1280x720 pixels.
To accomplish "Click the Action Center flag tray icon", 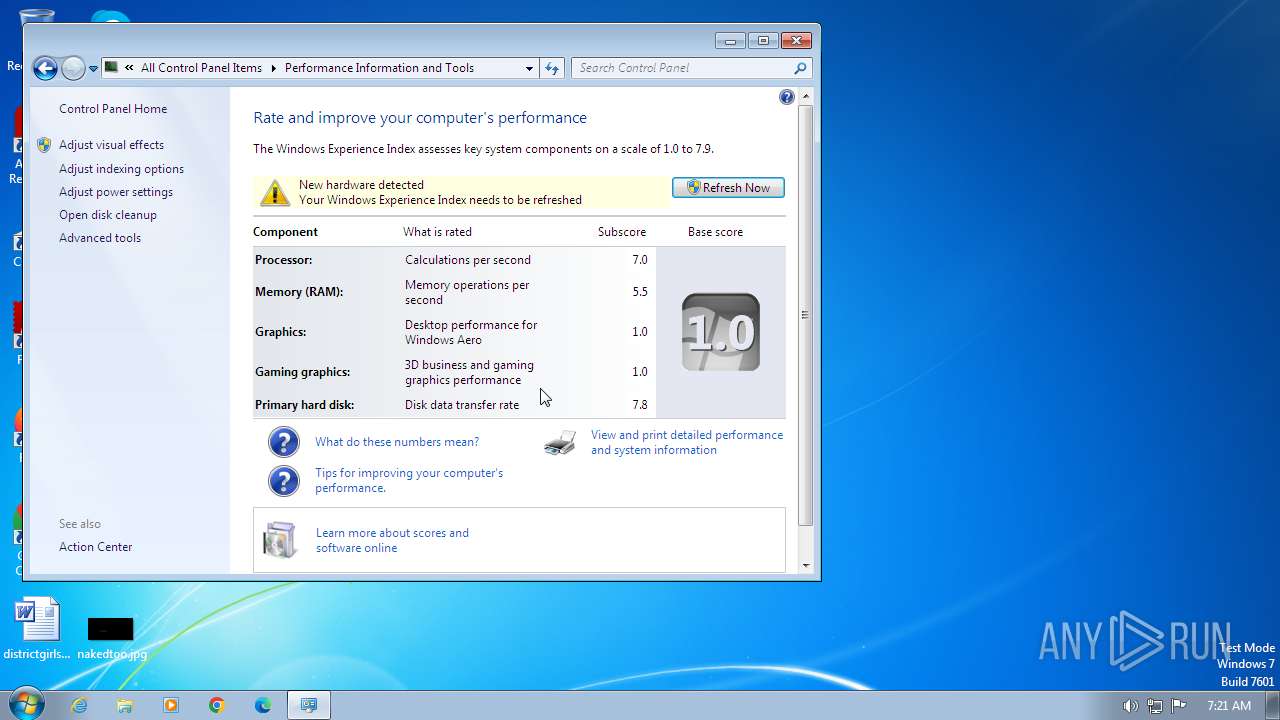I will [x=1179, y=706].
